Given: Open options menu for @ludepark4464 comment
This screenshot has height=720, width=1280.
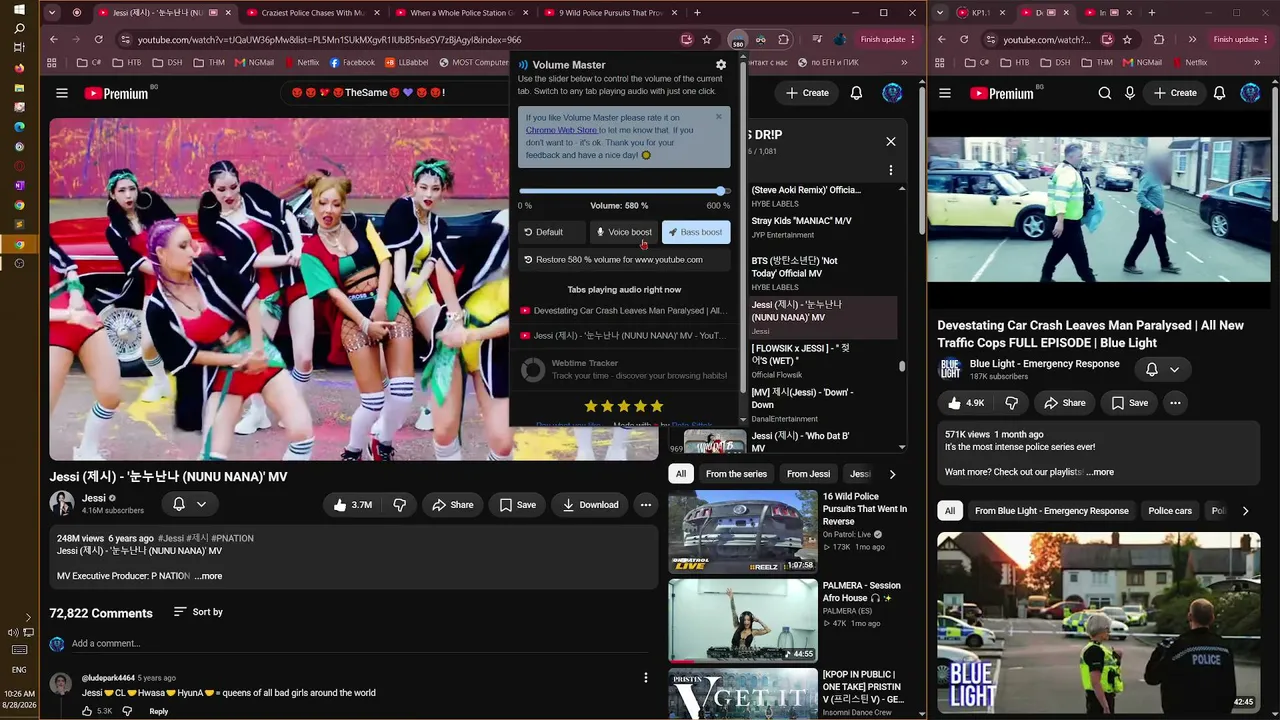Looking at the screenshot, I should (646, 678).
